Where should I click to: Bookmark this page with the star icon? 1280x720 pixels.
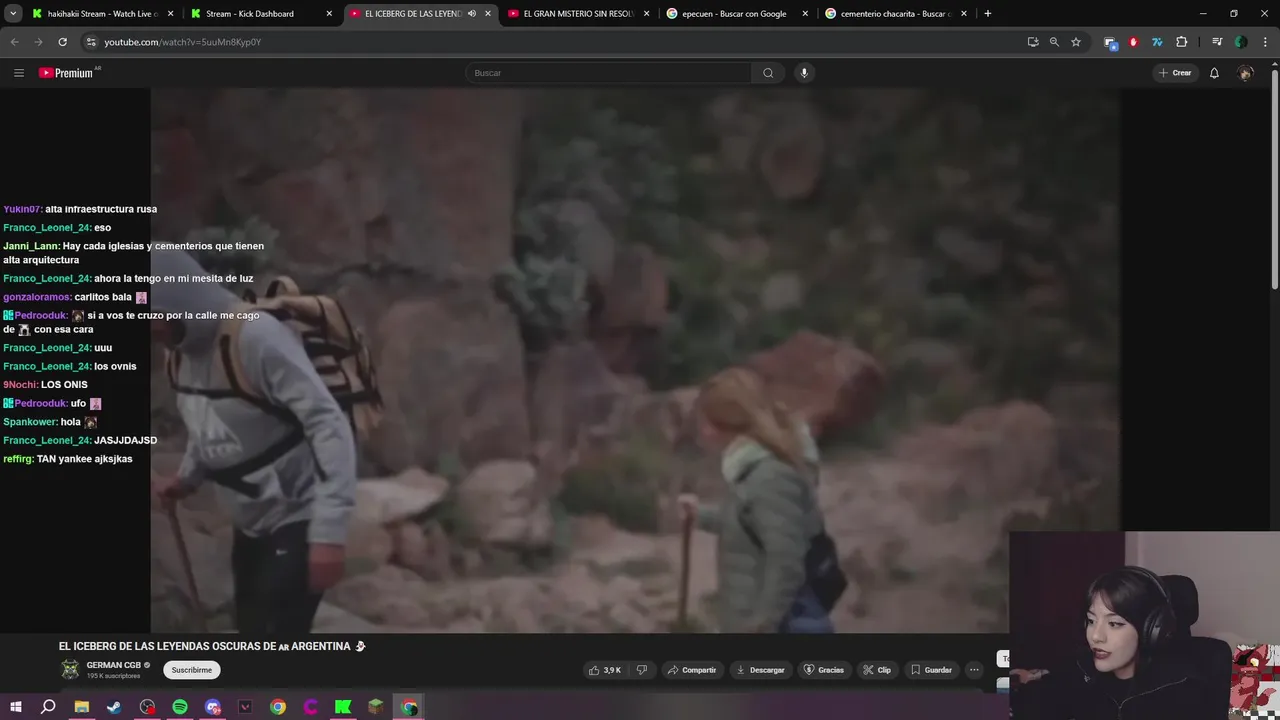(x=1076, y=42)
